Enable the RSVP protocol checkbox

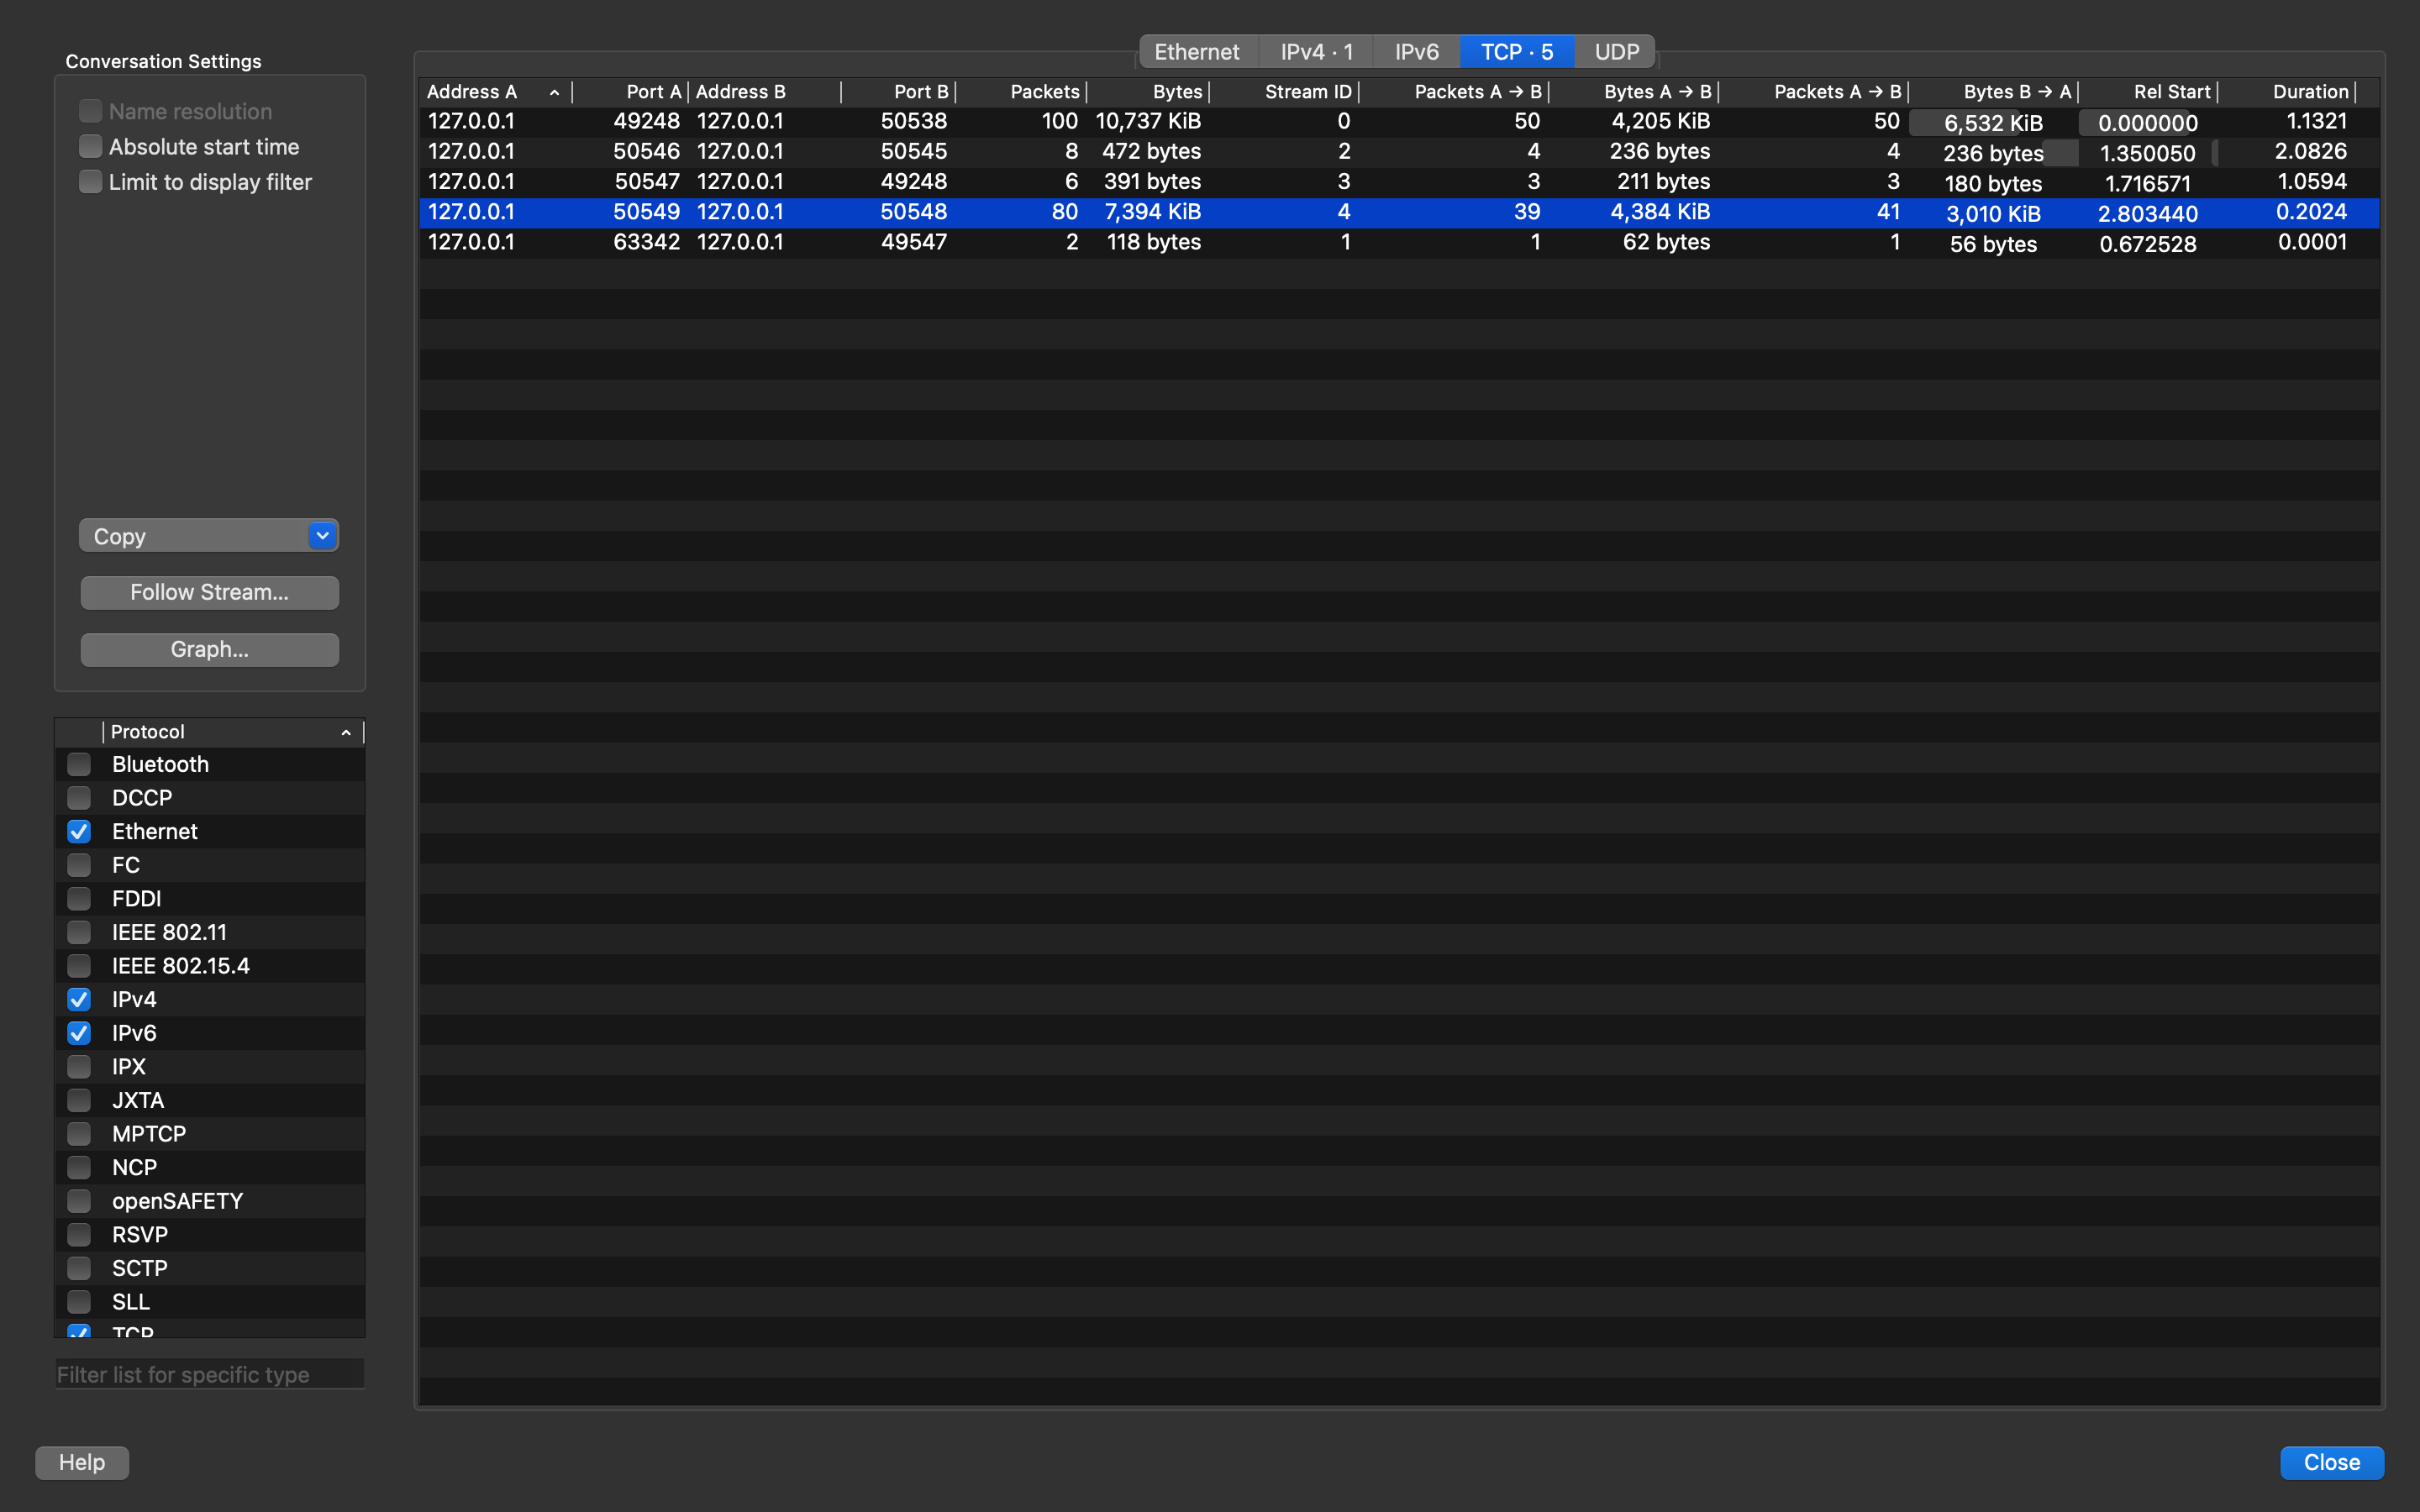(79, 1235)
